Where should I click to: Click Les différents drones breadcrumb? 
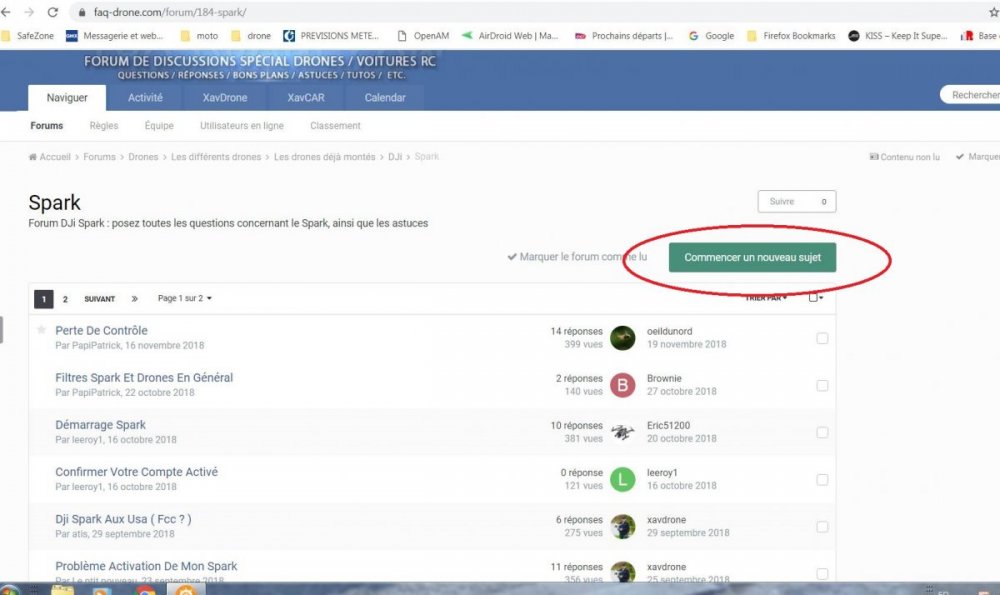(216, 157)
